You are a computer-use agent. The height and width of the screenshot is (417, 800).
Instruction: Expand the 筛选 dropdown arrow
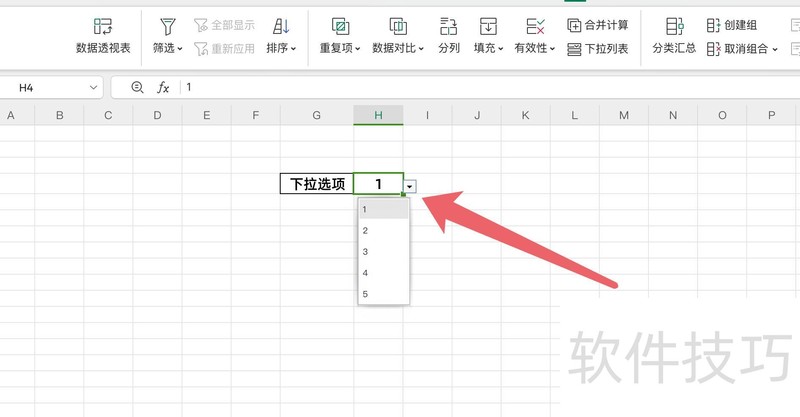pyautogui.click(x=180, y=49)
